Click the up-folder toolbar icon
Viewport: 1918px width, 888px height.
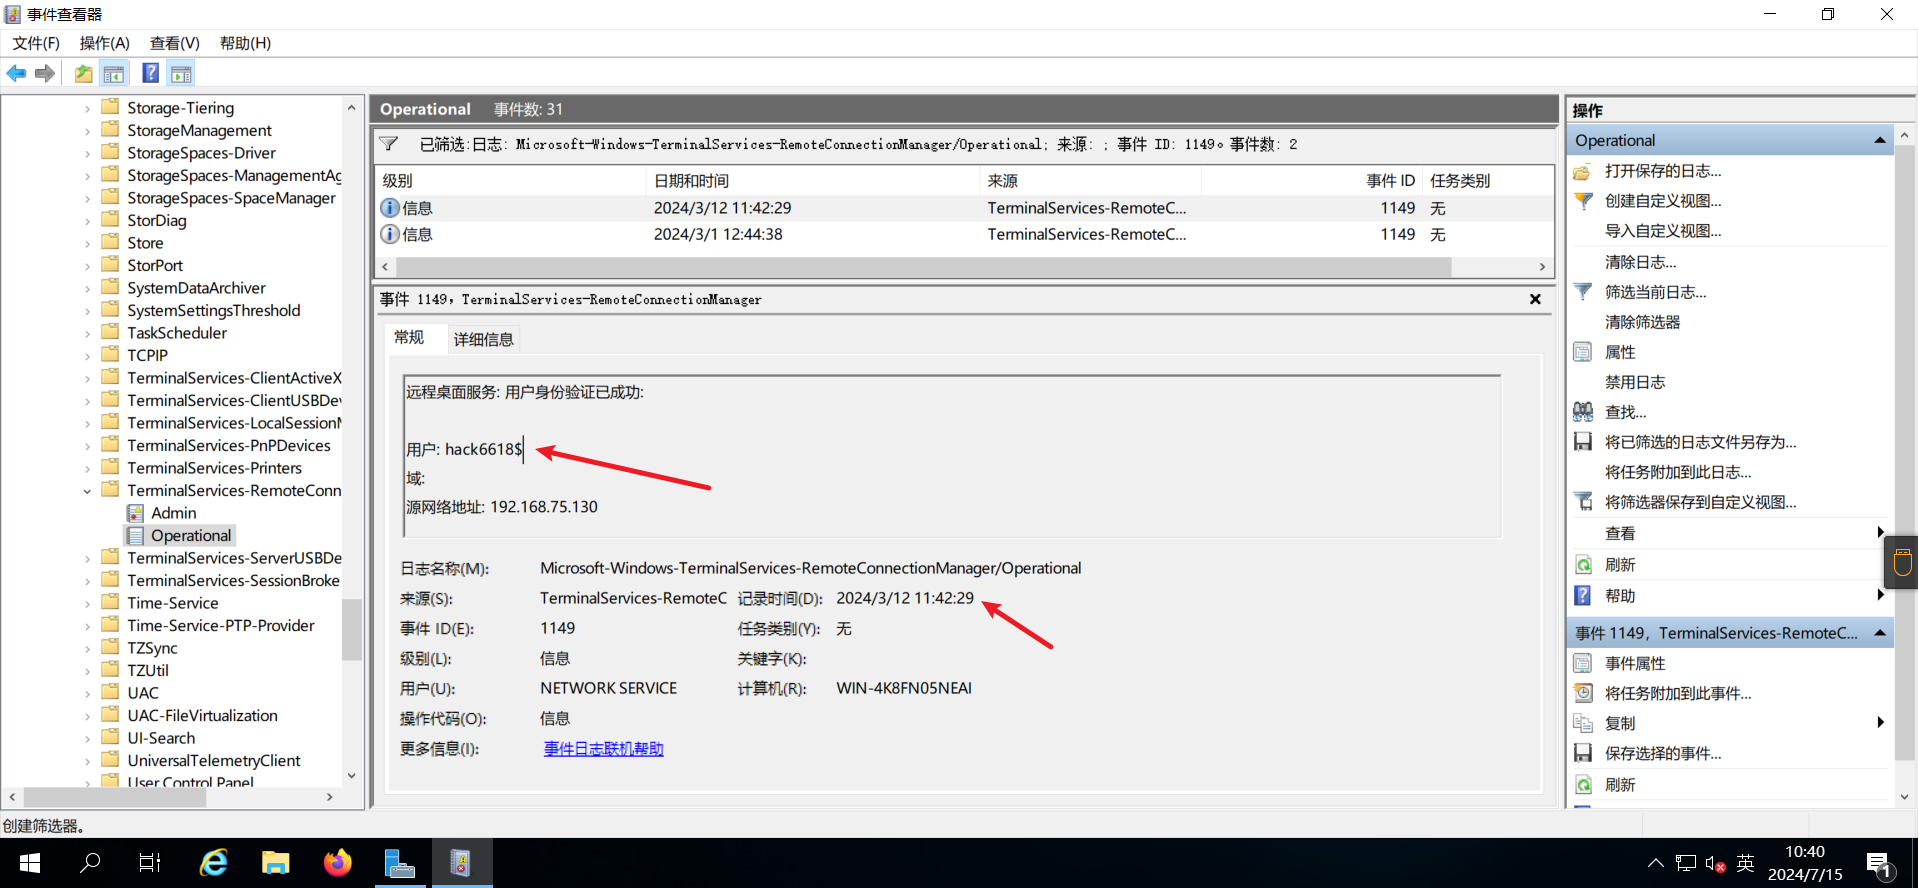[x=83, y=73]
